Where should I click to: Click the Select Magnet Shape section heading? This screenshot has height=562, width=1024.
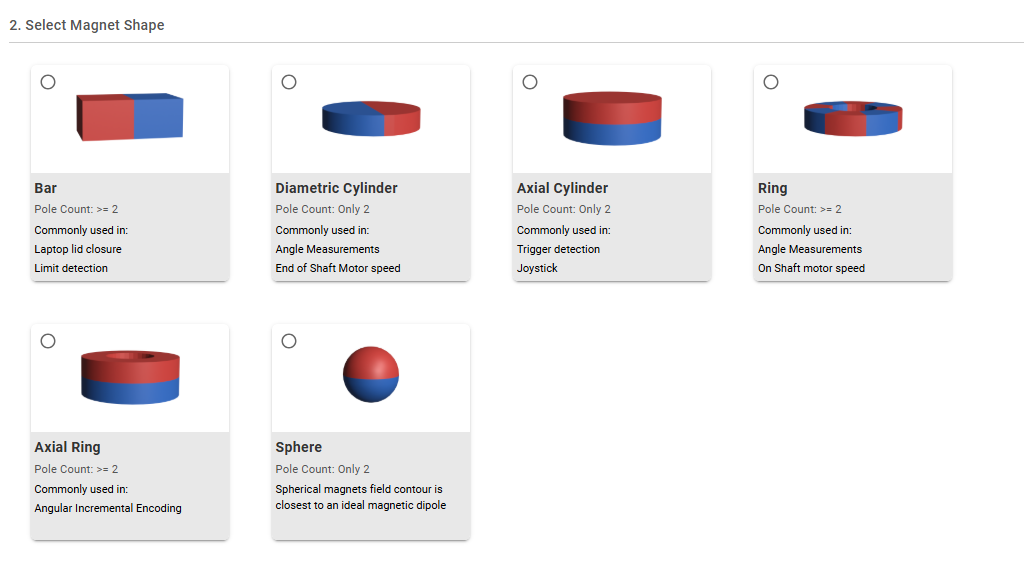pyautogui.click(x=87, y=25)
